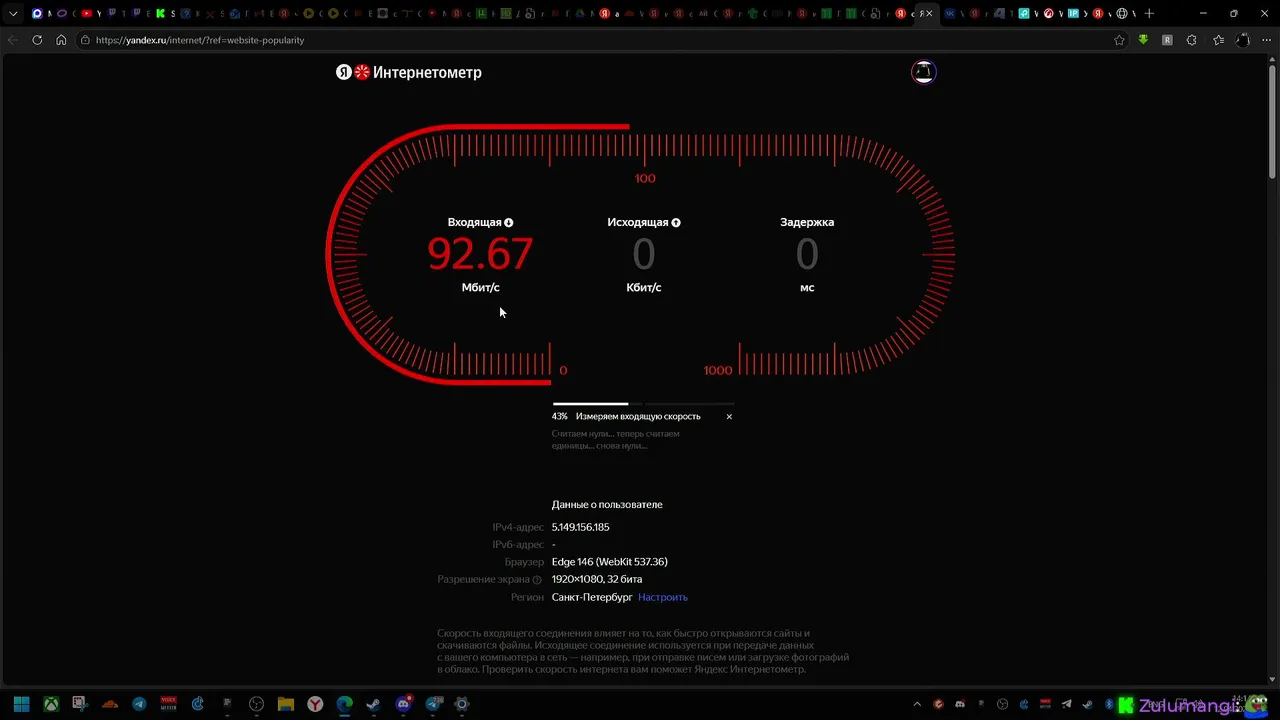Viewport: 1280px width, 720px height.
Task: Cancel the speed test with the X
Action: click(x=729, y=416)
